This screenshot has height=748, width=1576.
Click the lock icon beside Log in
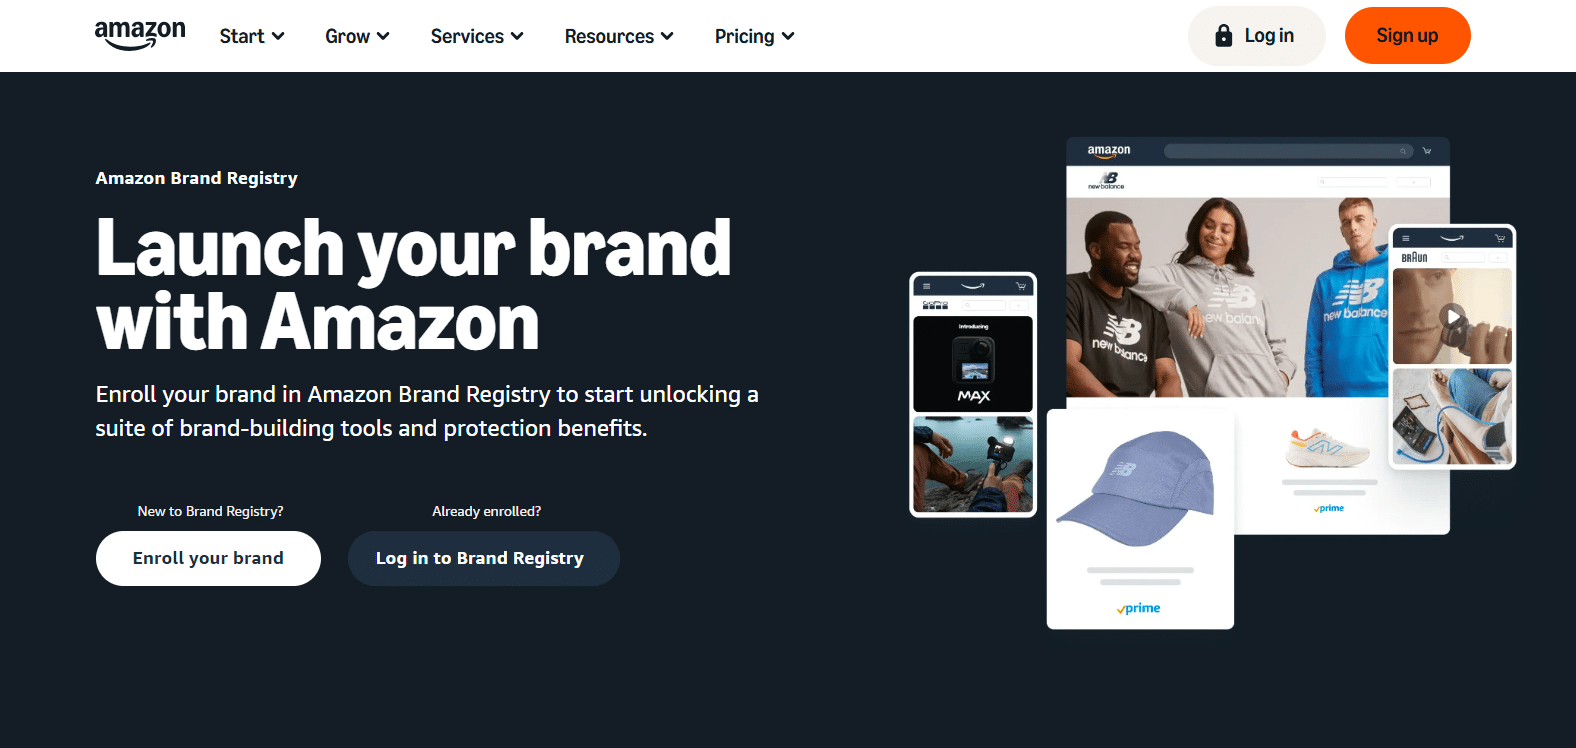pos(1223,36)
